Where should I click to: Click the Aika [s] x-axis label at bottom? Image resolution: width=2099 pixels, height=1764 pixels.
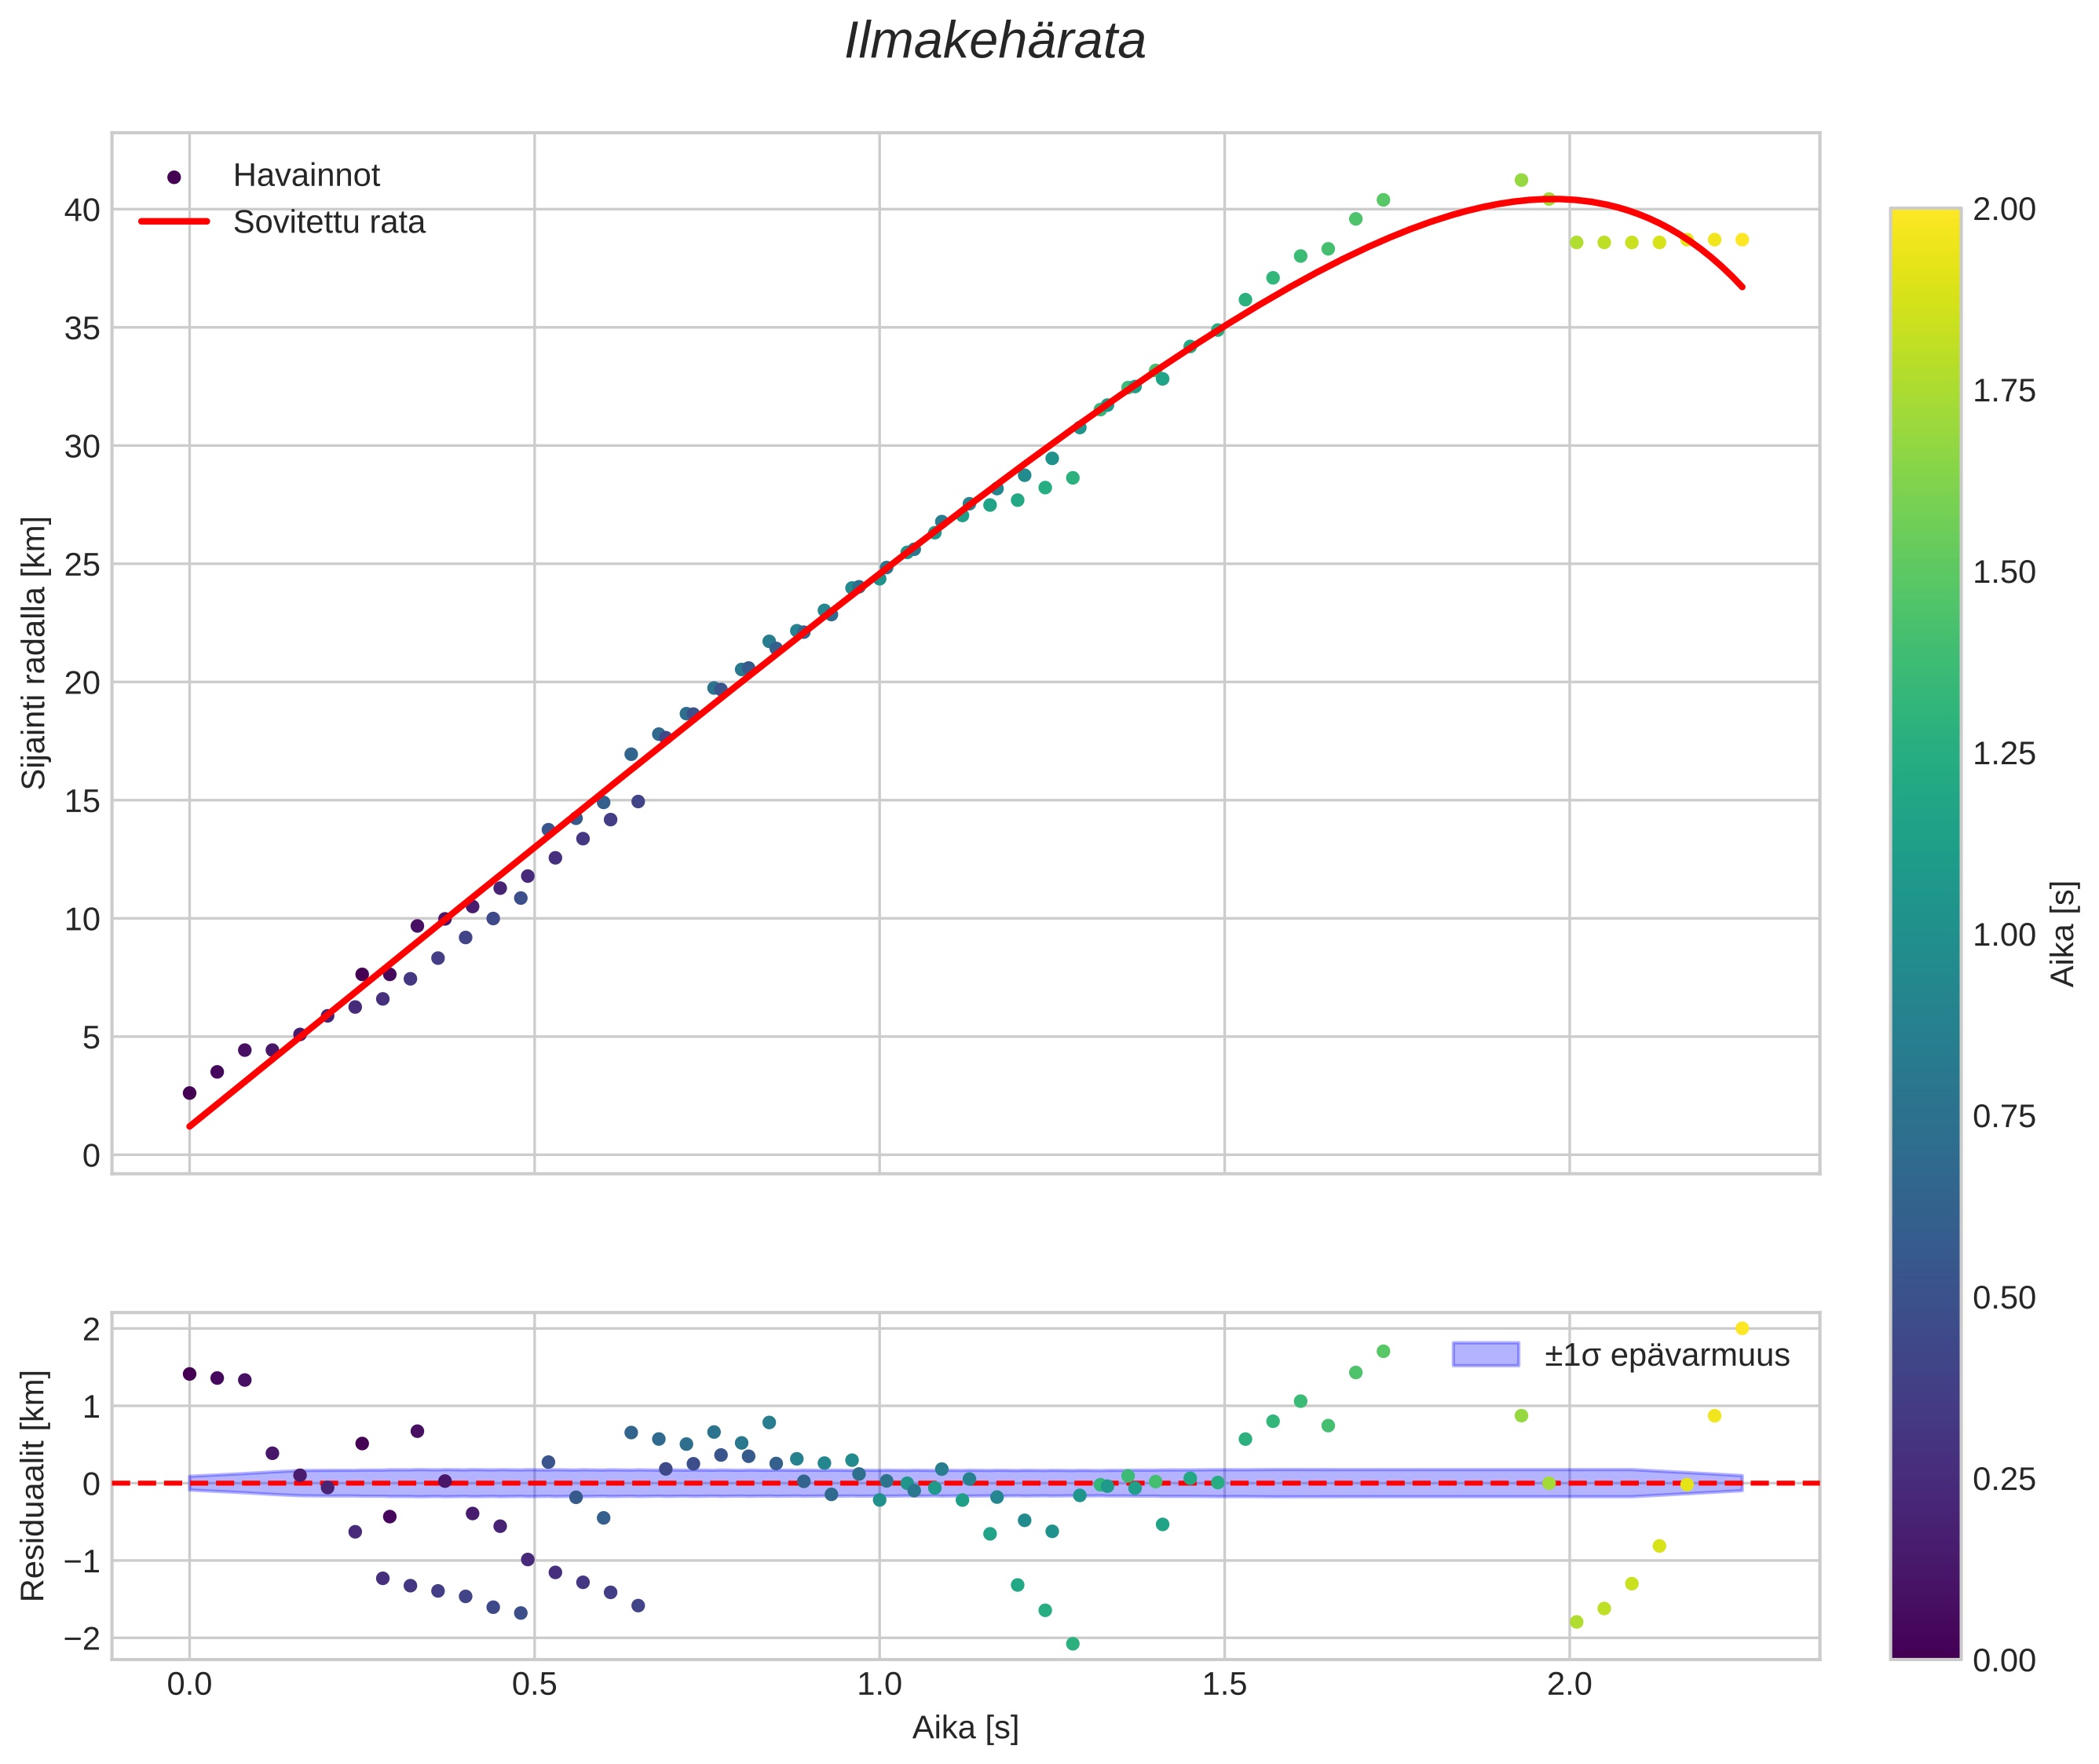(x=965, y=1727)
